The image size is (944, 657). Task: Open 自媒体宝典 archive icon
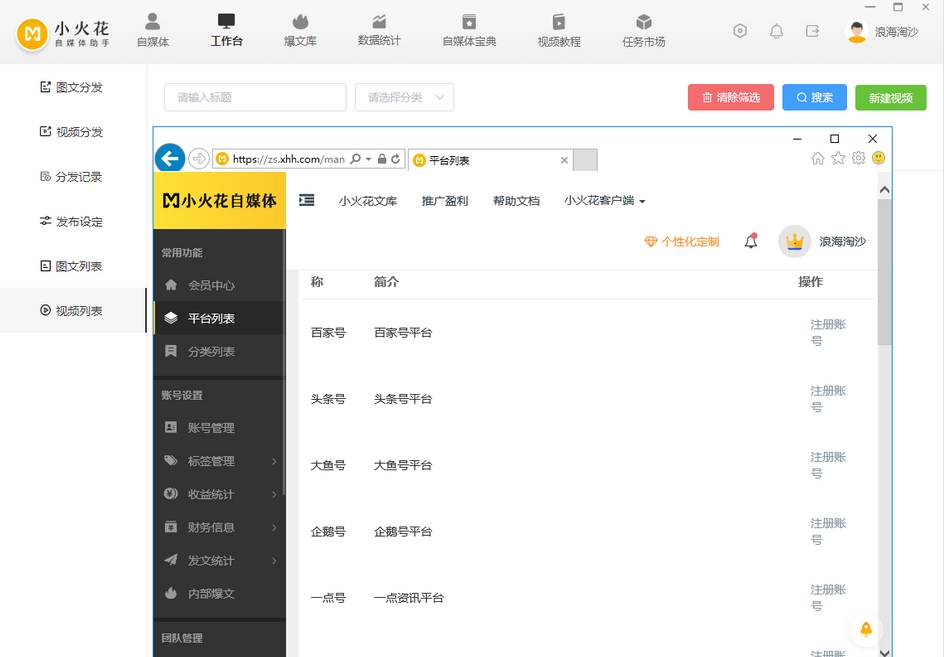pyautogui.click(x=469, y=22)
